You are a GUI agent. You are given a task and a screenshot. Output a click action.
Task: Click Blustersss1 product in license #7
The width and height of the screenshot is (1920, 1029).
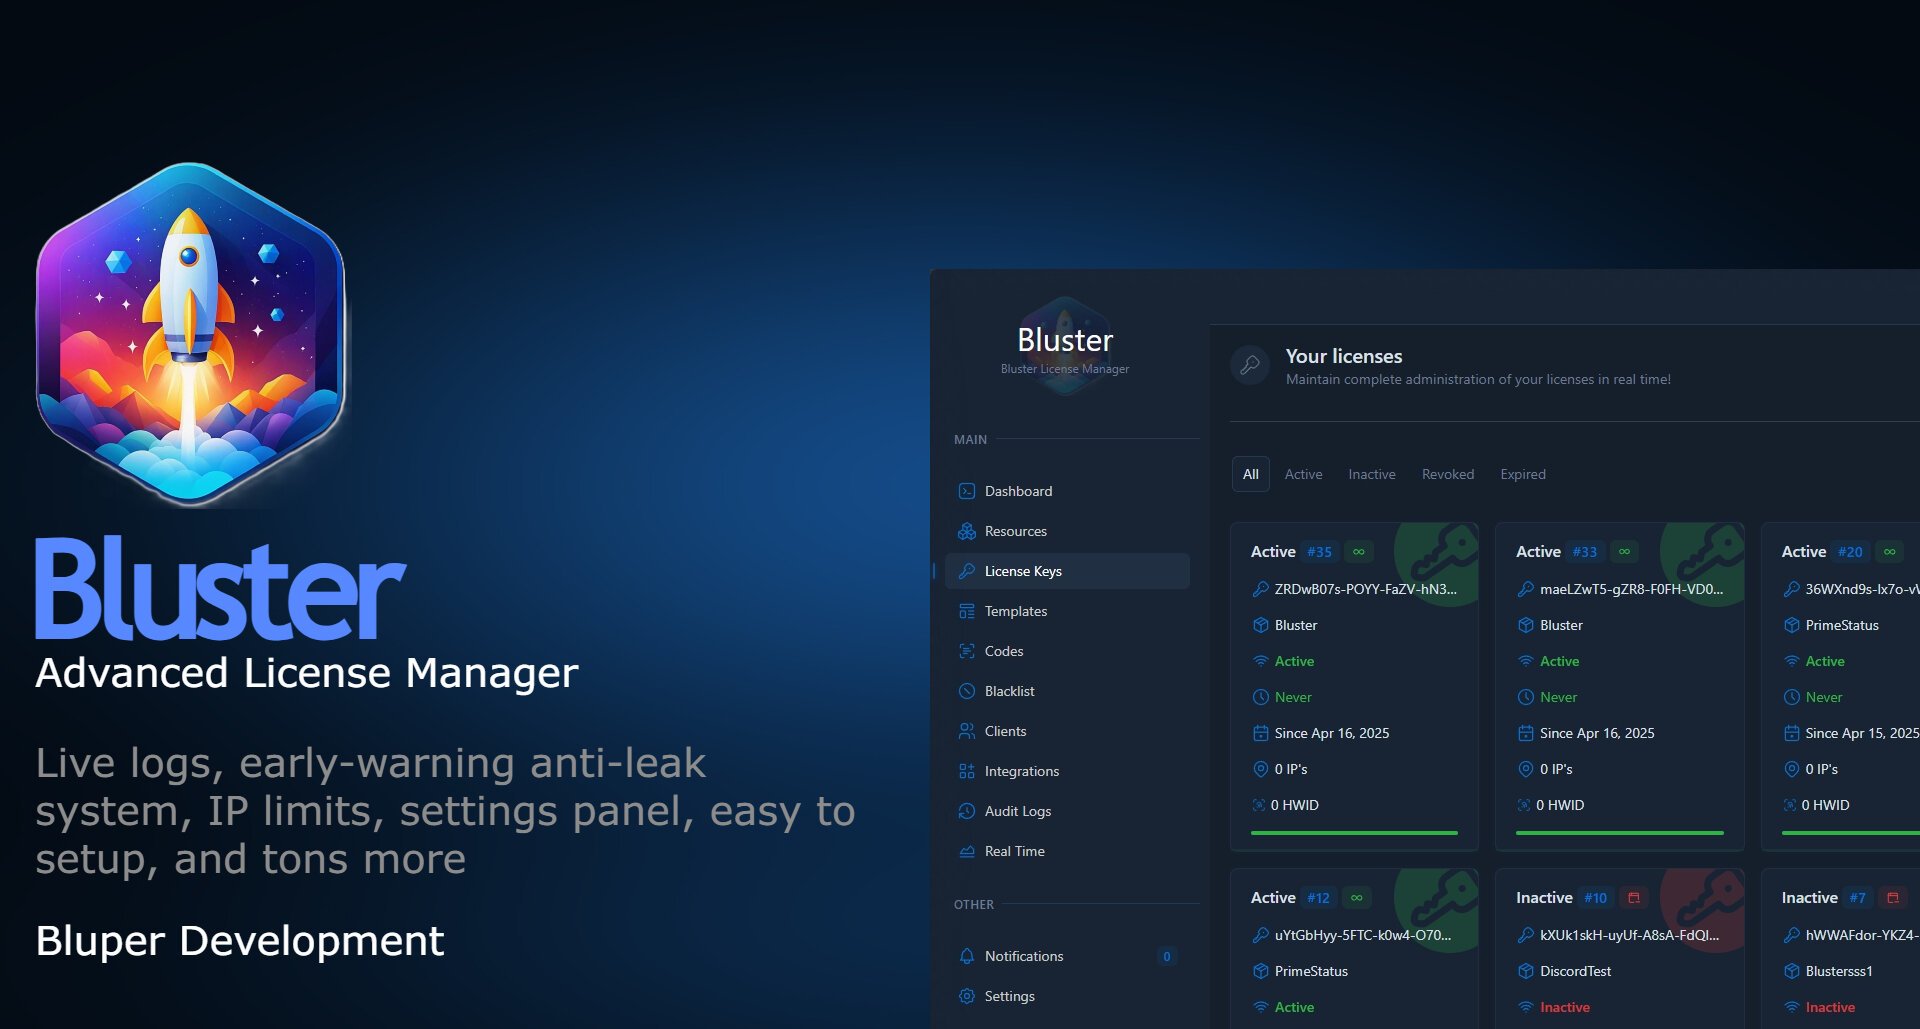(1838, 971)
